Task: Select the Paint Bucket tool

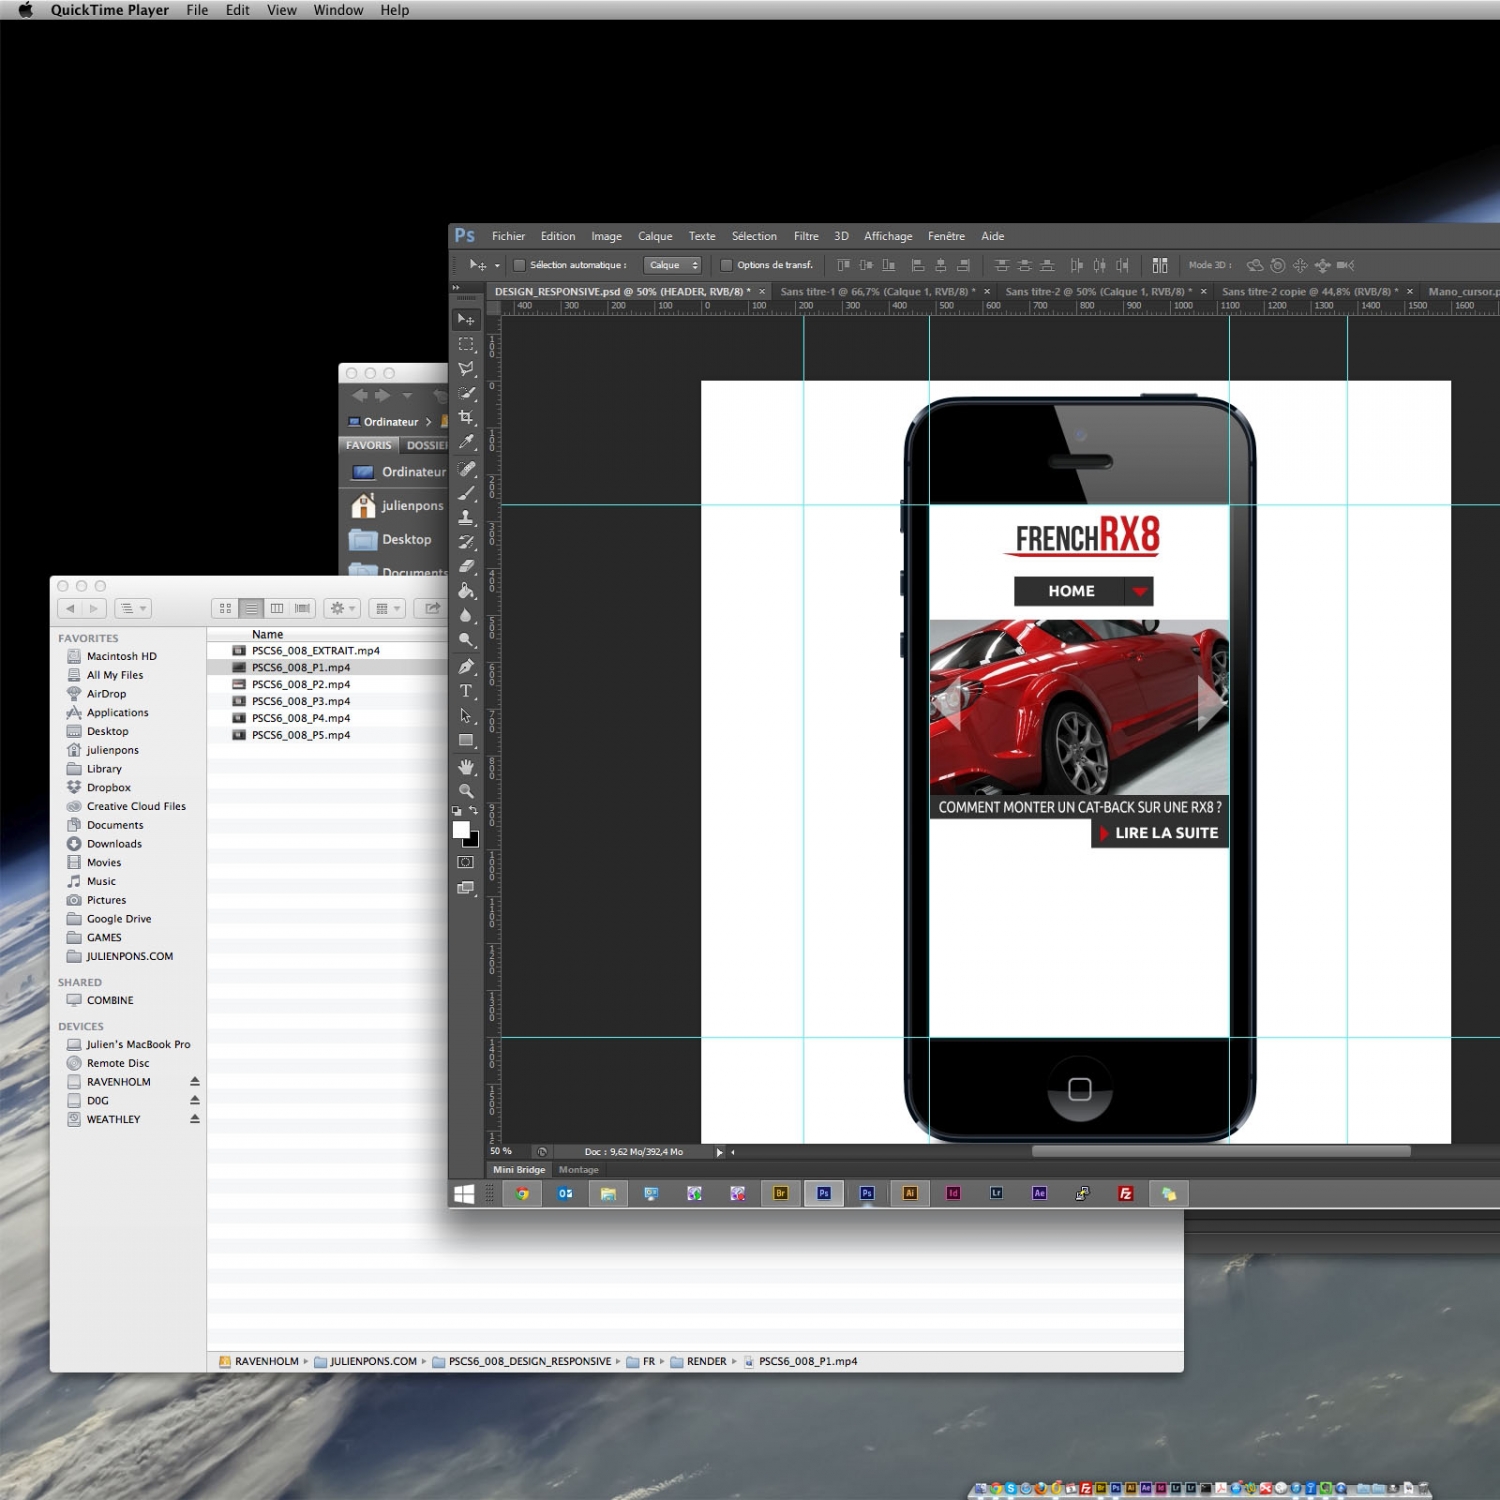Action: pyautogui.click(x=466, y=591)
